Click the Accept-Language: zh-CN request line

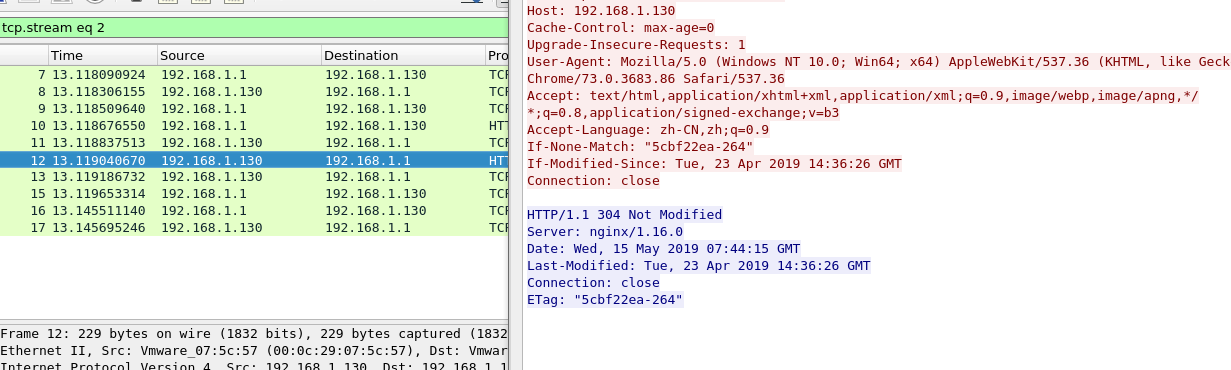648,130
